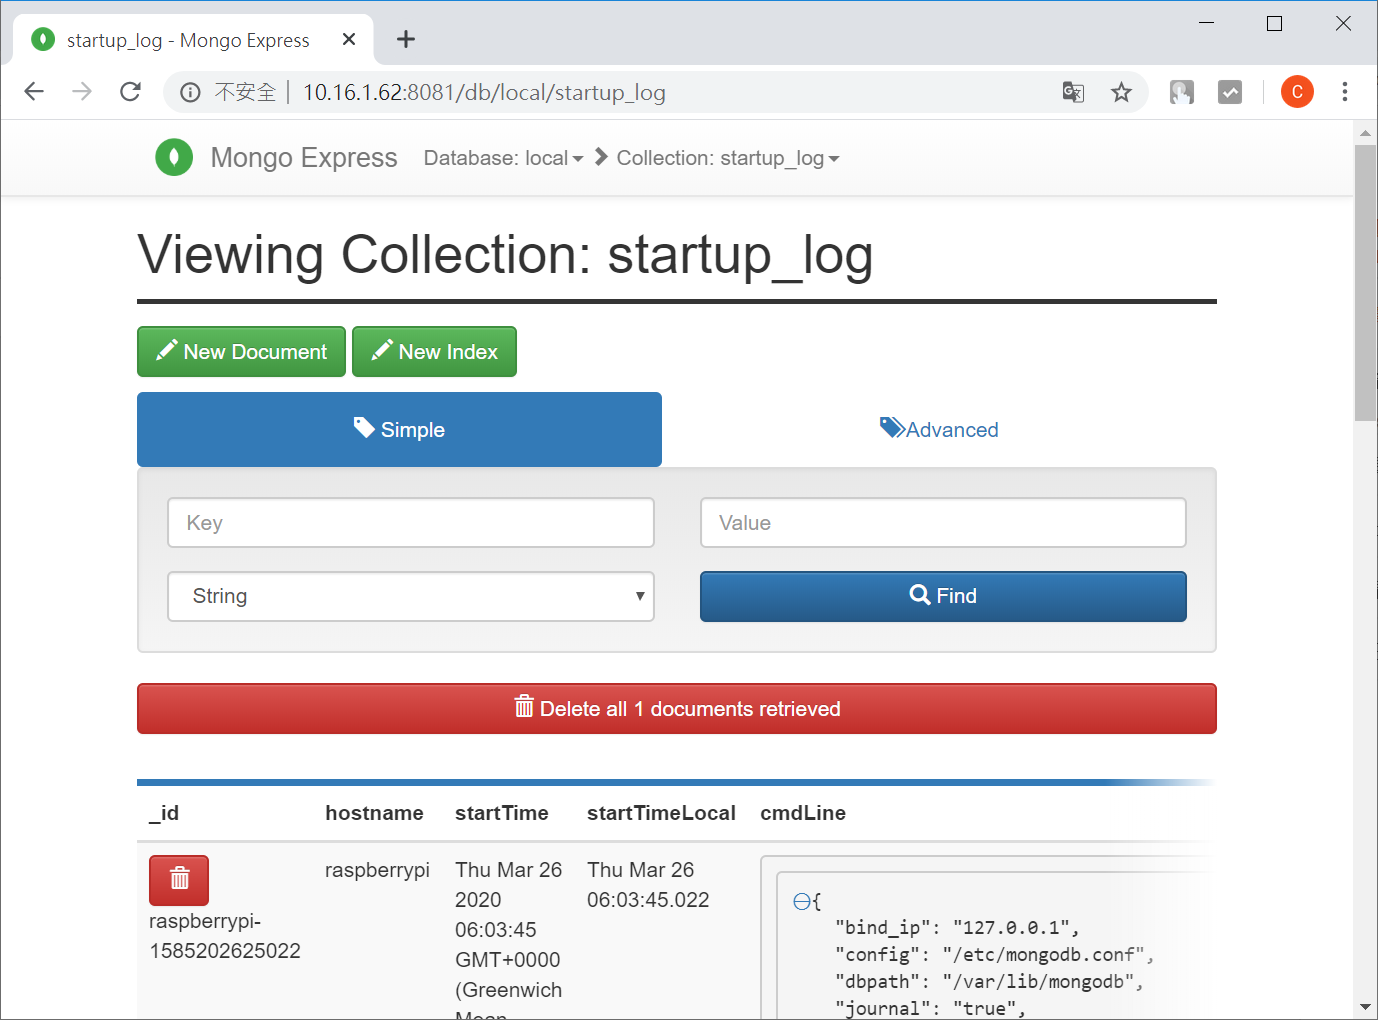The height and width of the screenshot is (1020, 1378).
Task: Click the 不安全 site information icon
Action: (x=190, y=92)
